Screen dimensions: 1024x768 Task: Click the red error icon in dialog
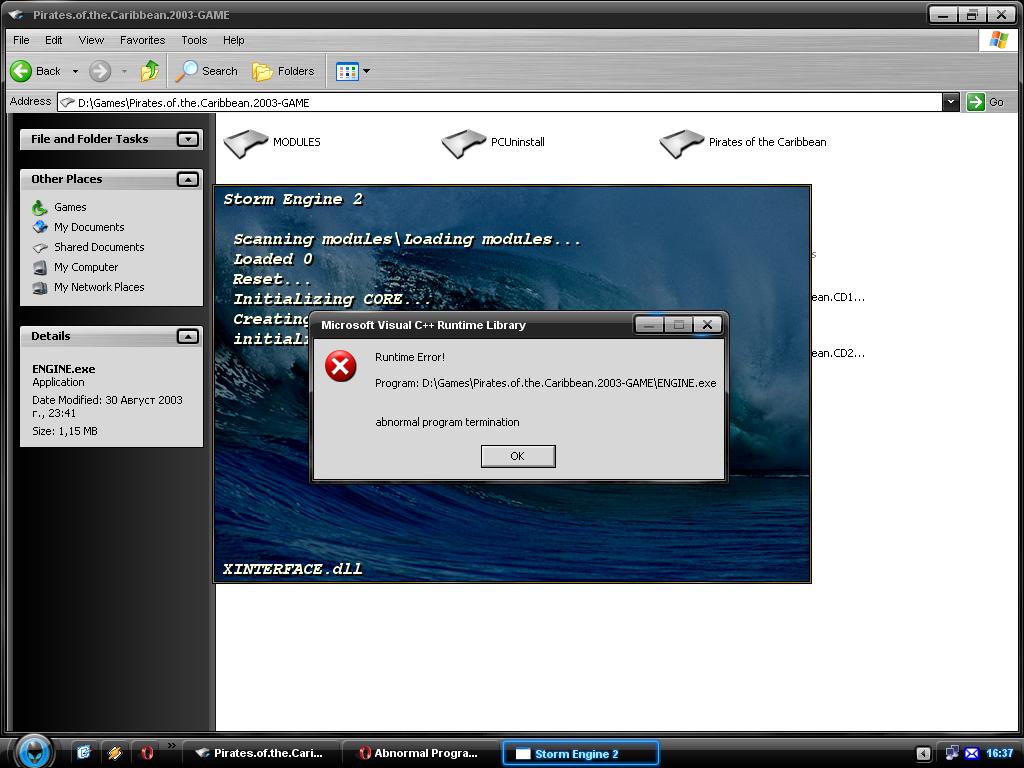coord(340,366)
